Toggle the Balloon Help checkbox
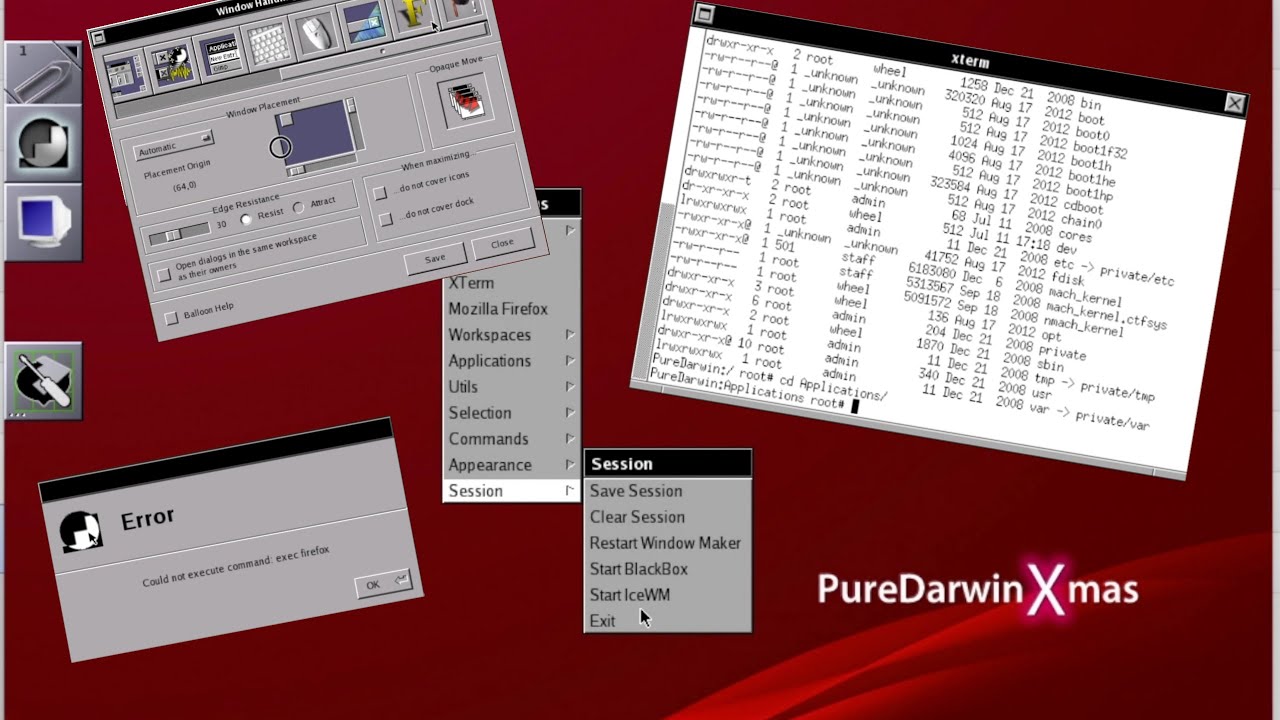Image resolution: width=1280 pixels, height=720 pixels. coord(171,318)
